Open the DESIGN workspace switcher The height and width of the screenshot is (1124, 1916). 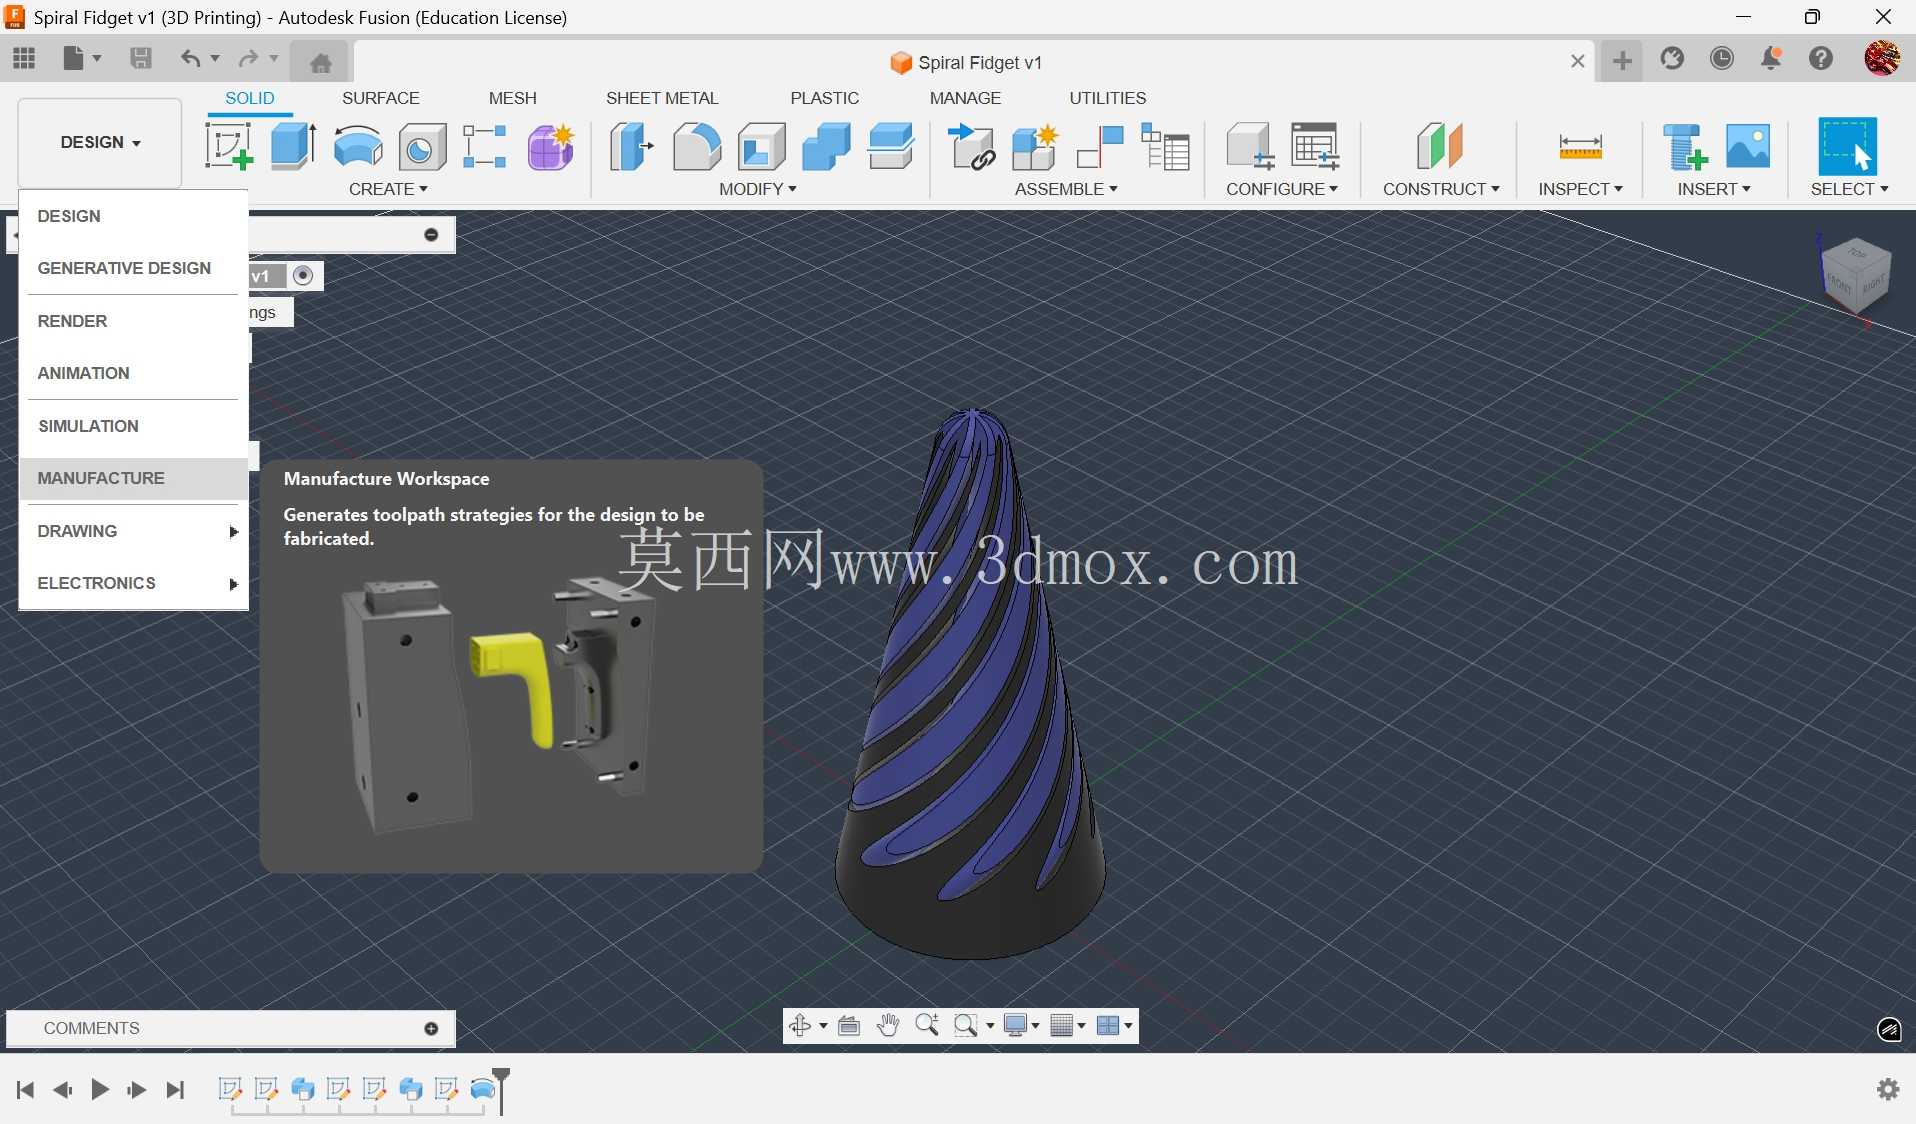tap(100, 142)
